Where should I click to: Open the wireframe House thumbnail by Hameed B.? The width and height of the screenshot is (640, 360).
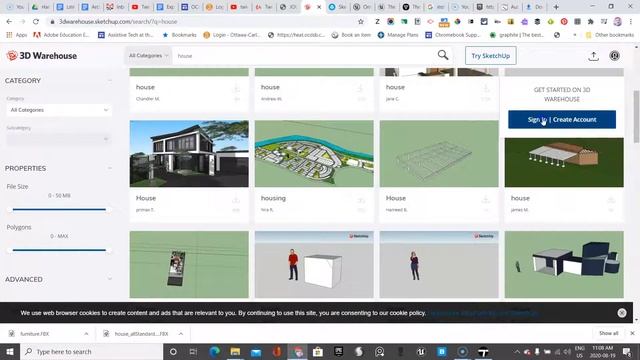[x=439, y=153]
